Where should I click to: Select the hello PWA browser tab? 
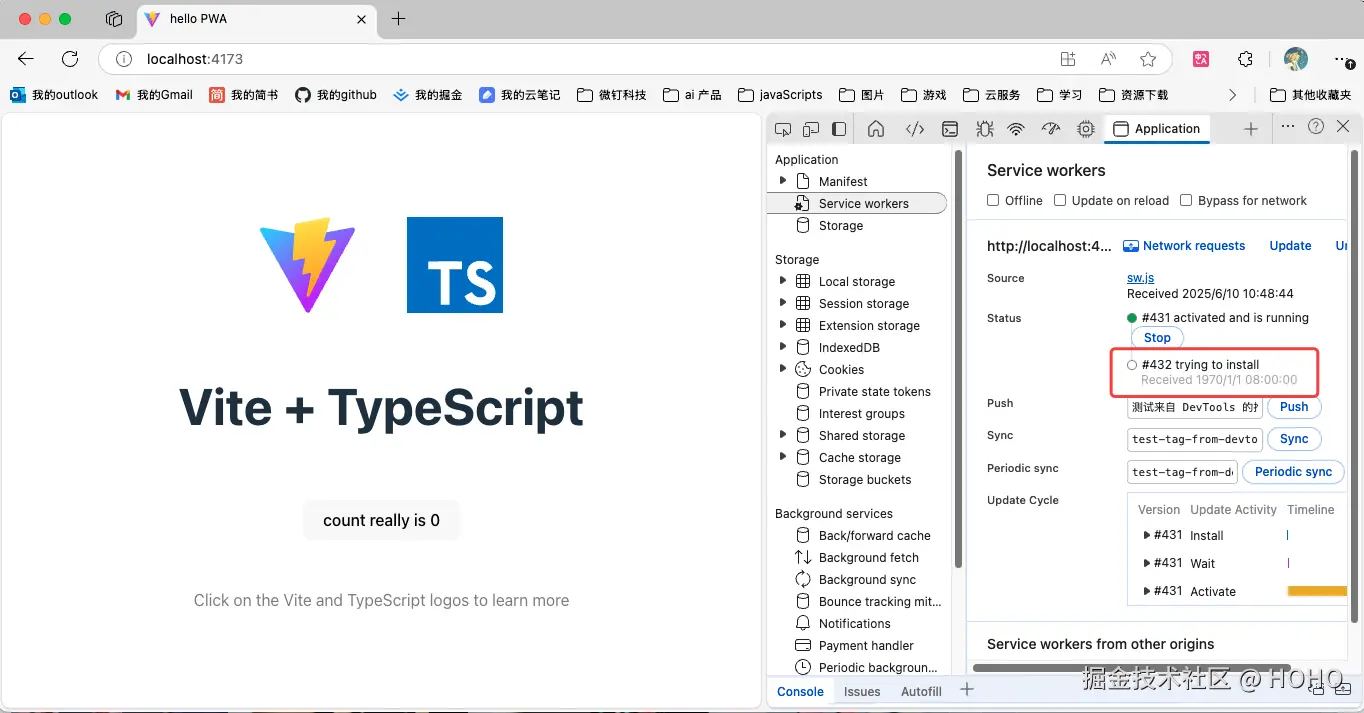pos(256,19)
